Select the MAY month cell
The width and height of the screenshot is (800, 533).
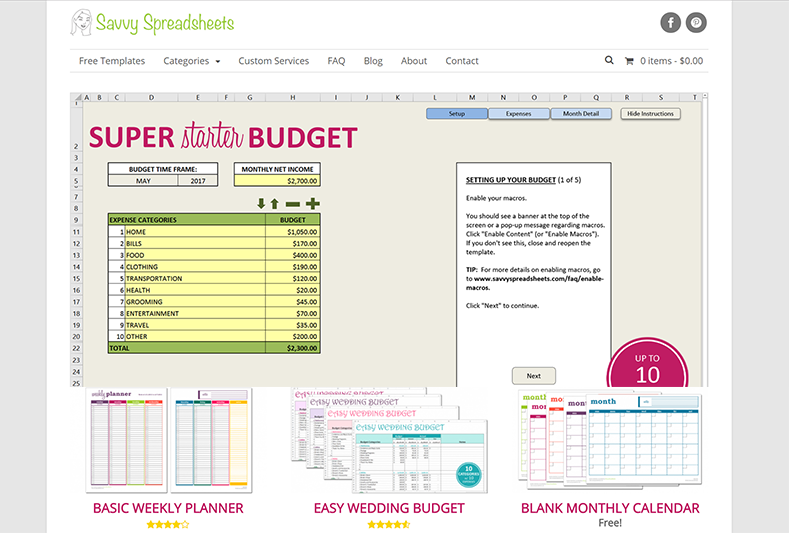click(143, 181)
